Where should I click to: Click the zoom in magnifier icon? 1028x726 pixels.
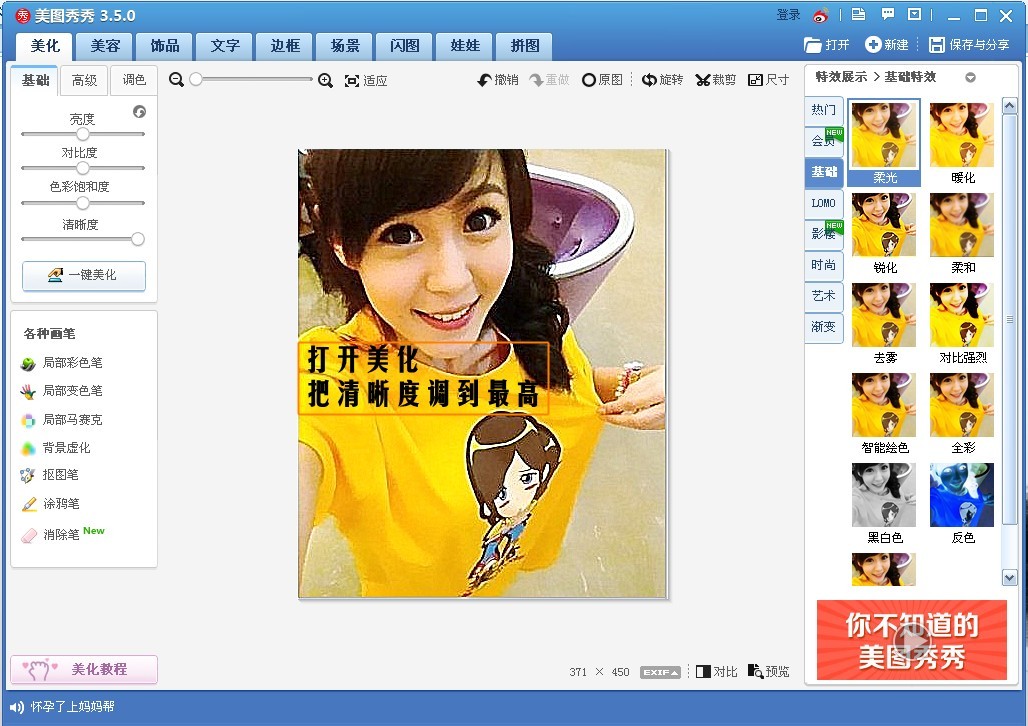point(325,80)
